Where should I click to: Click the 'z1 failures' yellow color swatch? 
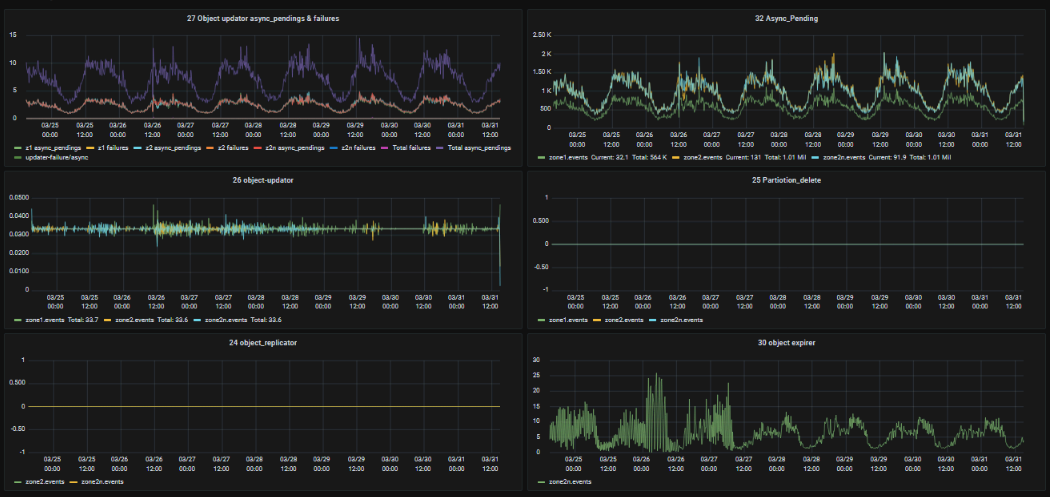(x=88, y=147)
